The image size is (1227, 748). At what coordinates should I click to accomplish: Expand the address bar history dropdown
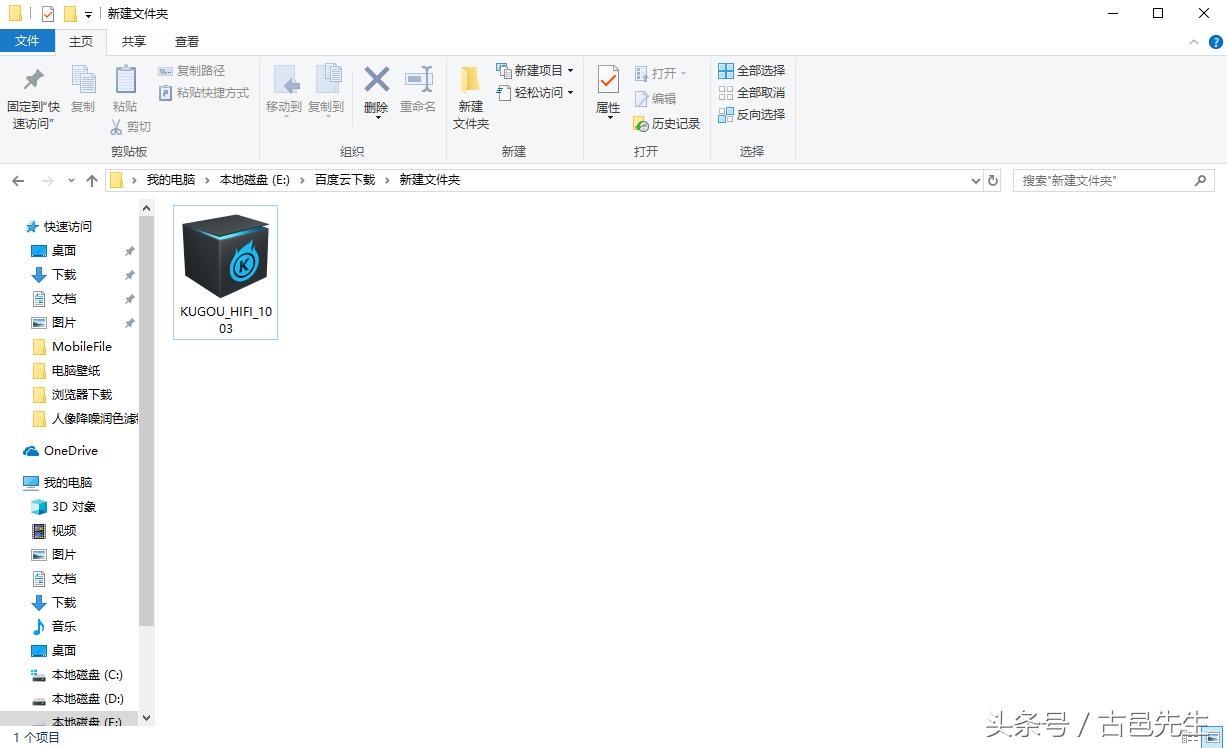(975, 181)
